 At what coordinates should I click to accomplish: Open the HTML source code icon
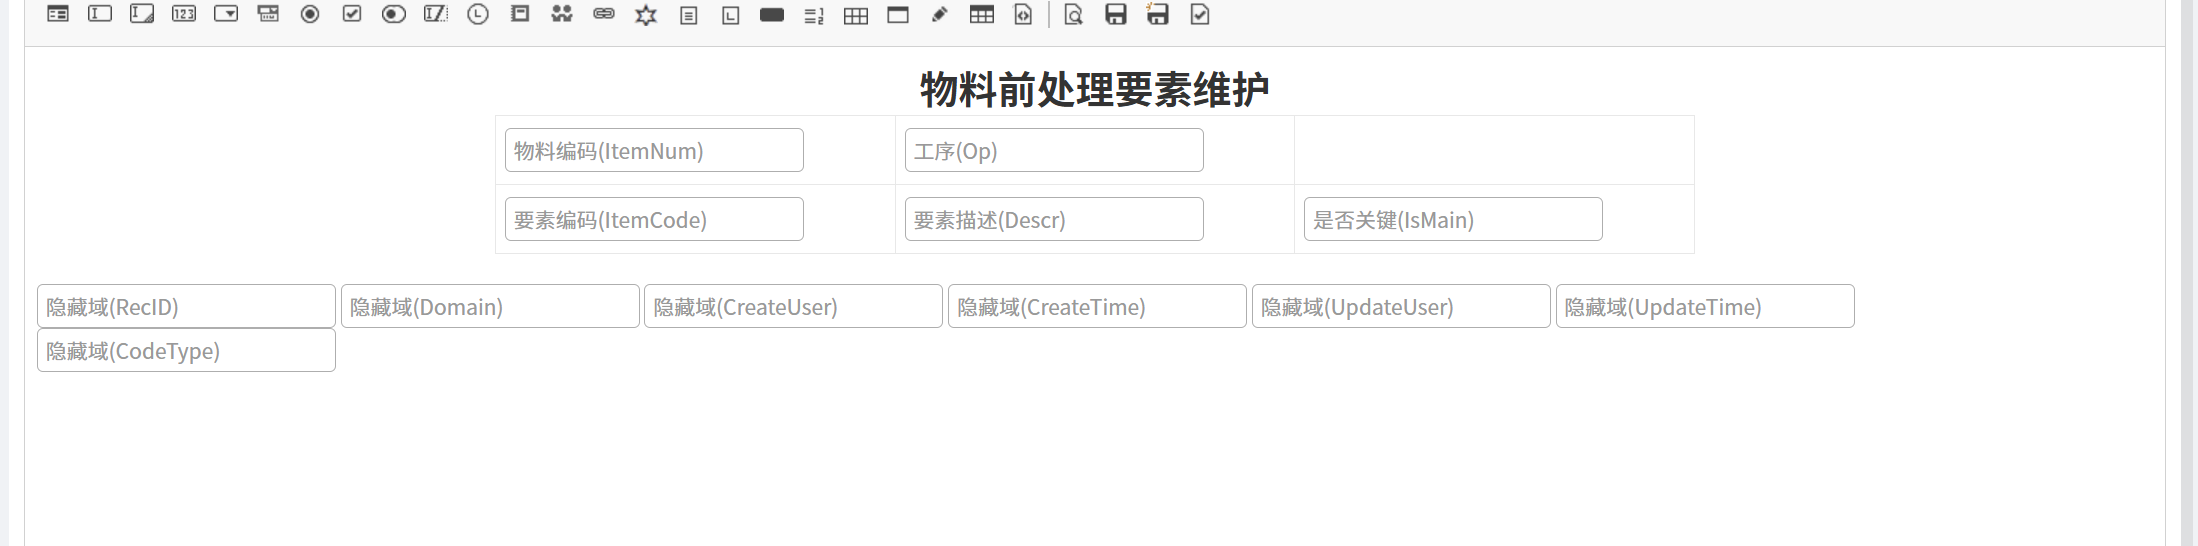pos(1023,15)
